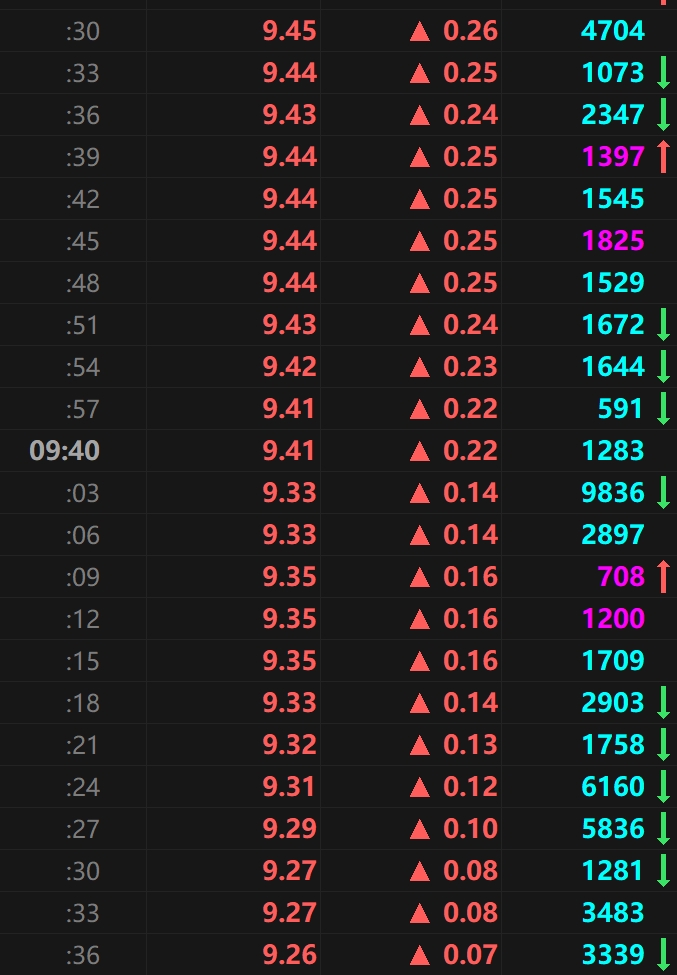Click the :54 time cell
677x975 pixels.
(x=83, y=367)
